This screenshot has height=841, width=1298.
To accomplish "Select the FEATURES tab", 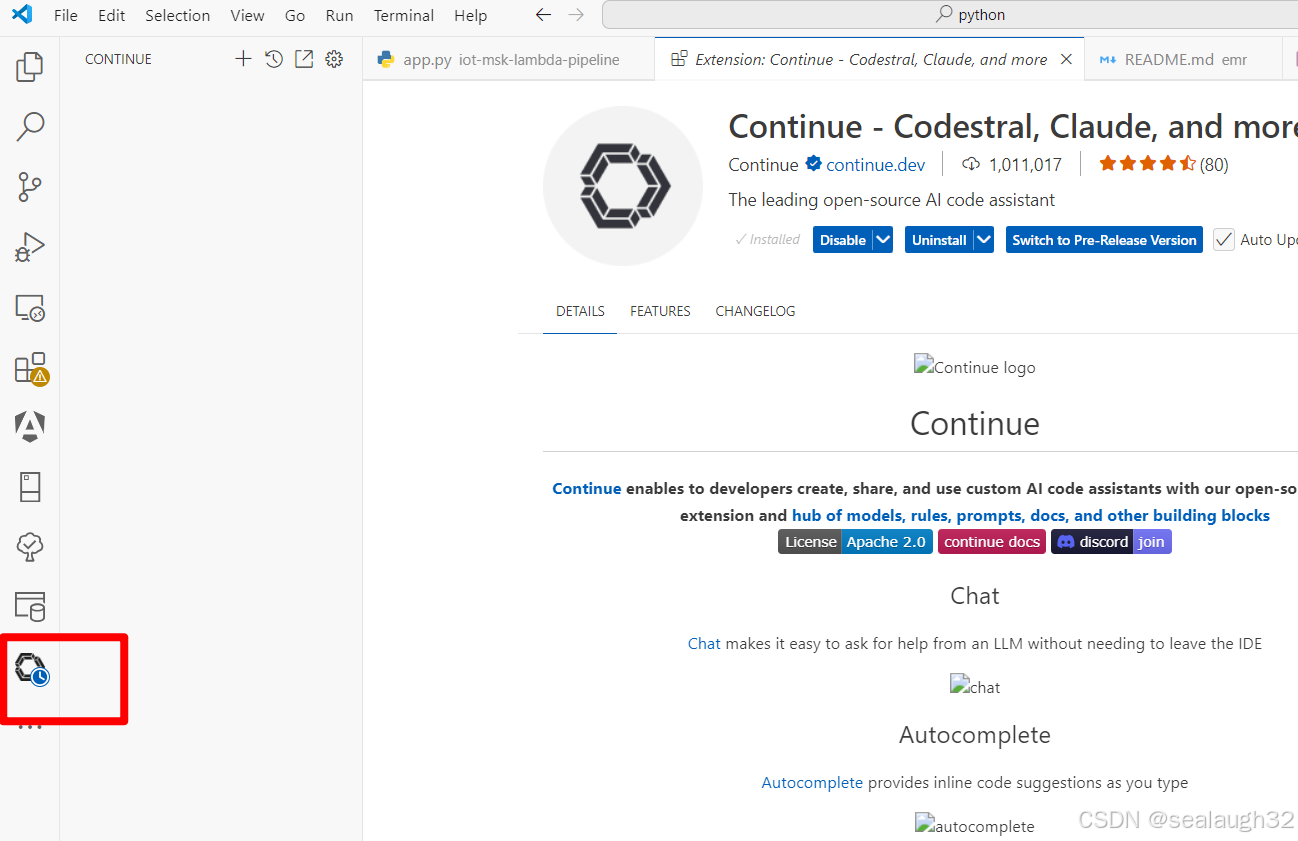I will pos(660,311).
